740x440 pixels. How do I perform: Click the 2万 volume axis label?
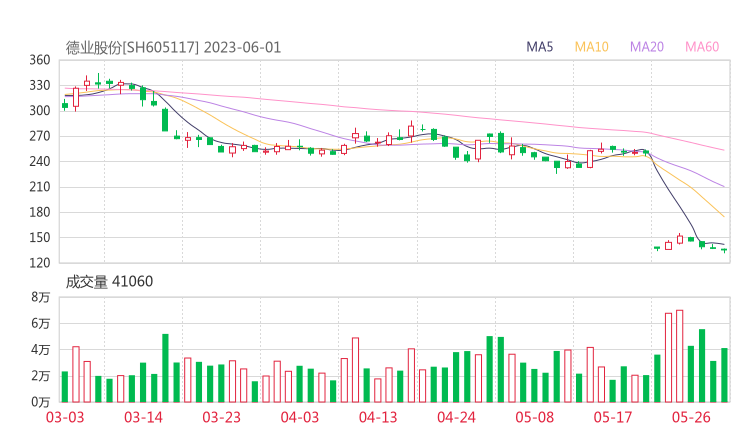tap(41, 376)
